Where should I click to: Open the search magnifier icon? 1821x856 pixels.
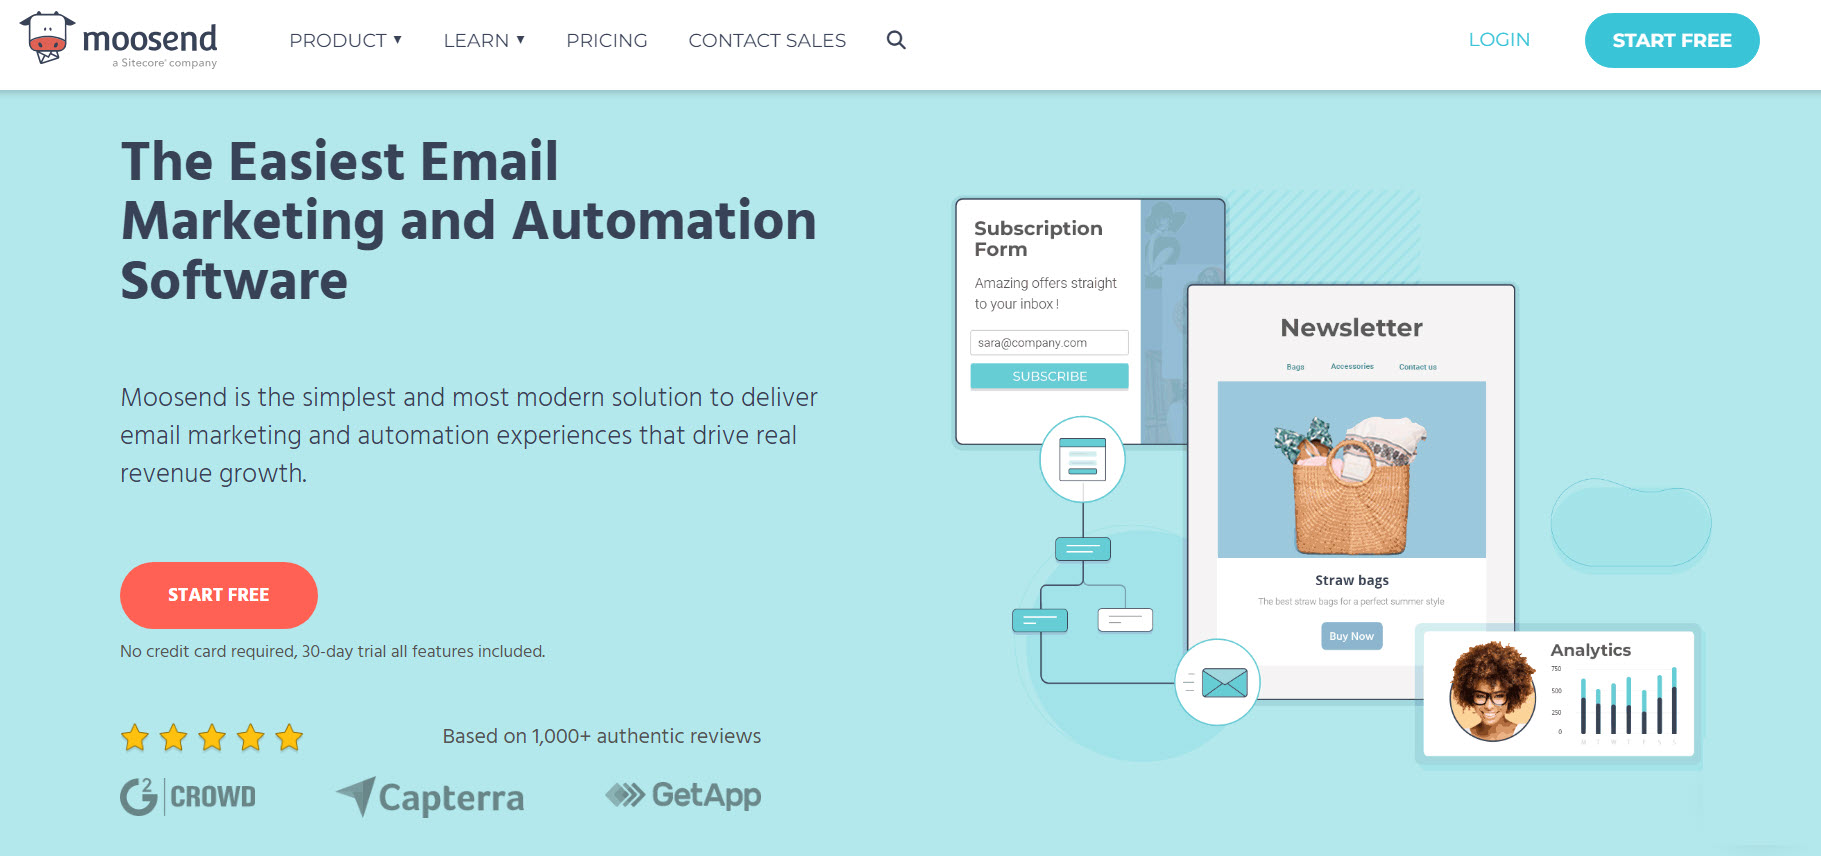click(896, 40)
